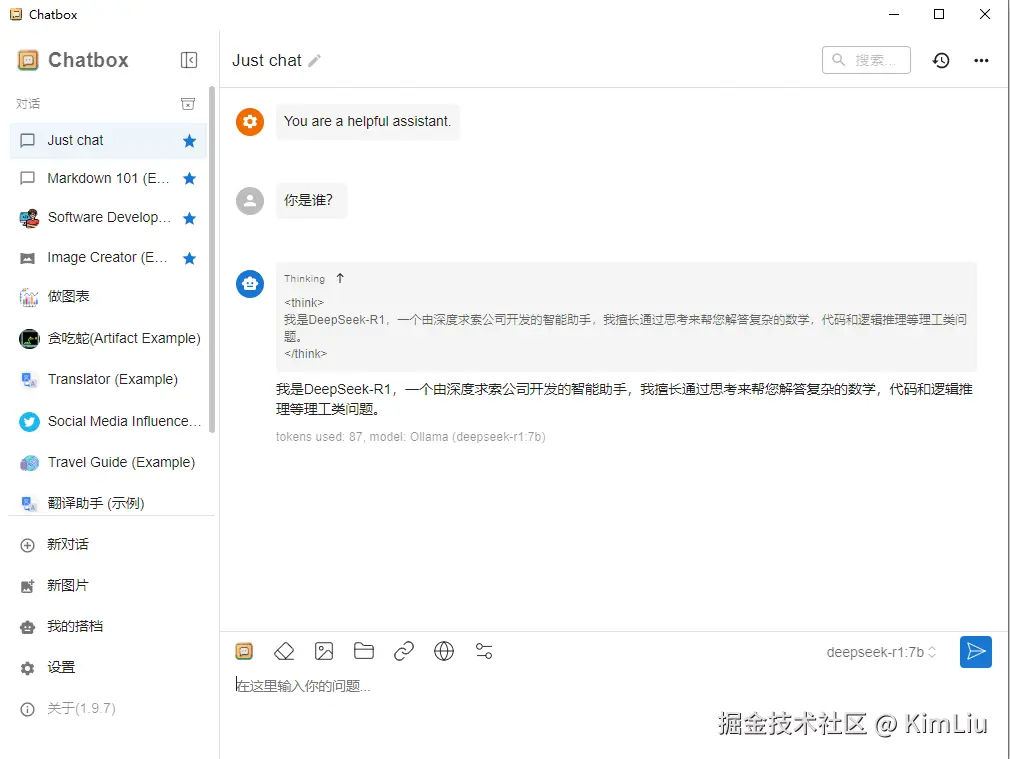Toggle star on Image Creator conversation
The height and width of the screenshot is (759, 1010).
tap(189, 258)
